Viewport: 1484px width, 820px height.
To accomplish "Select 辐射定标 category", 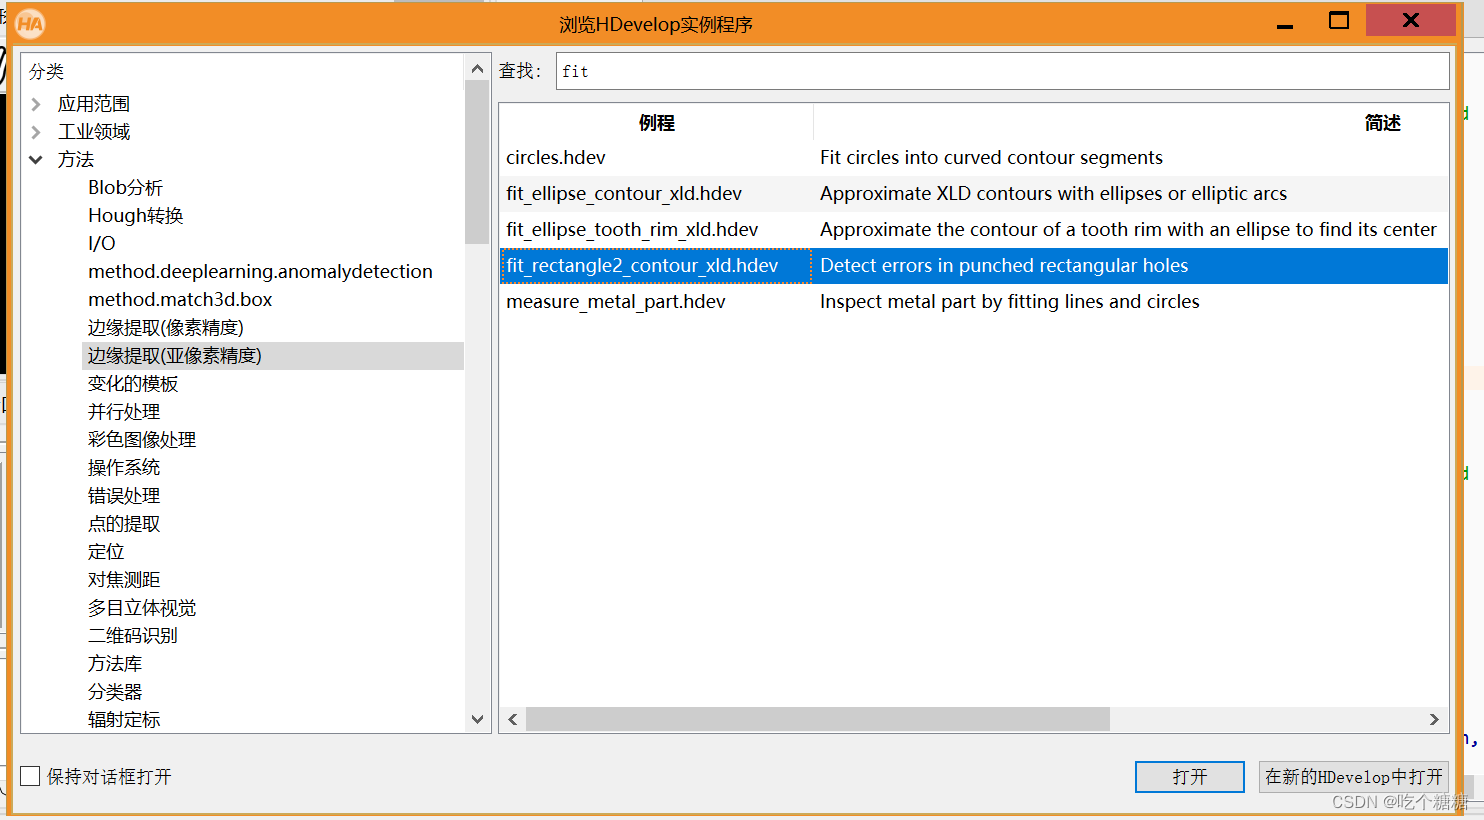I will click(124, 720).
